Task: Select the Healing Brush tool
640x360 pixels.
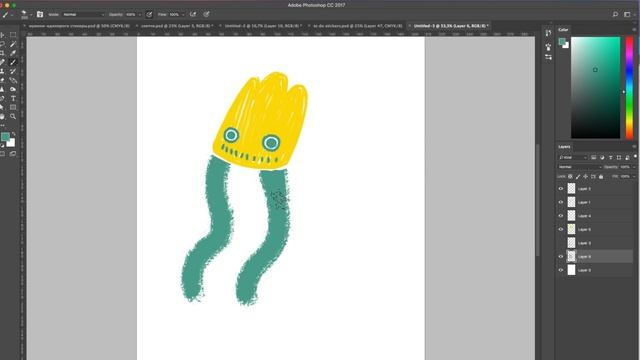Action: pyautogui.click(x=3, y=62)
